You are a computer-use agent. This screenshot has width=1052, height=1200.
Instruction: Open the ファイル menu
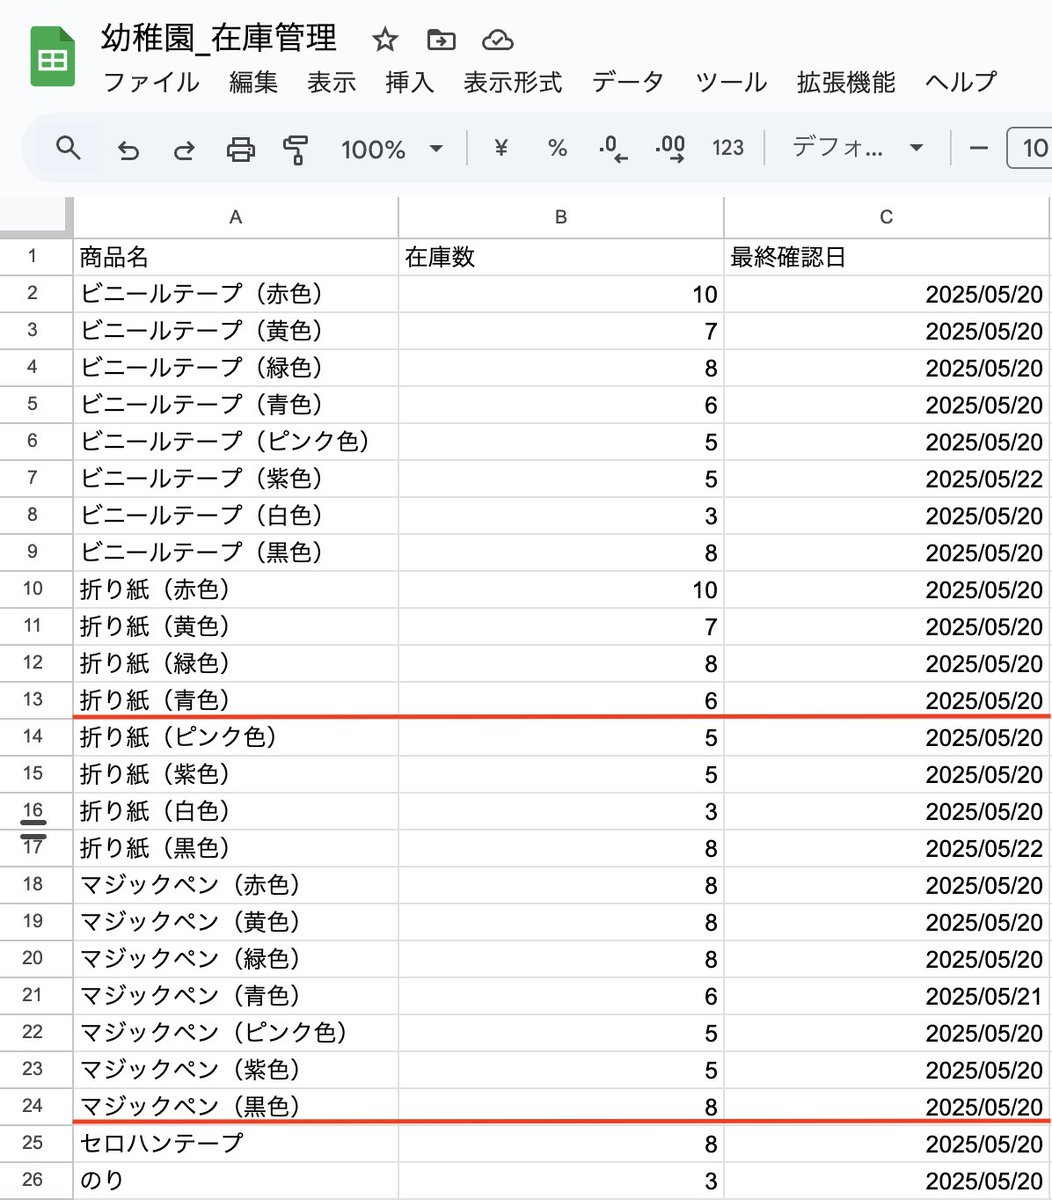pyautogui.click(x=152, y=82)
